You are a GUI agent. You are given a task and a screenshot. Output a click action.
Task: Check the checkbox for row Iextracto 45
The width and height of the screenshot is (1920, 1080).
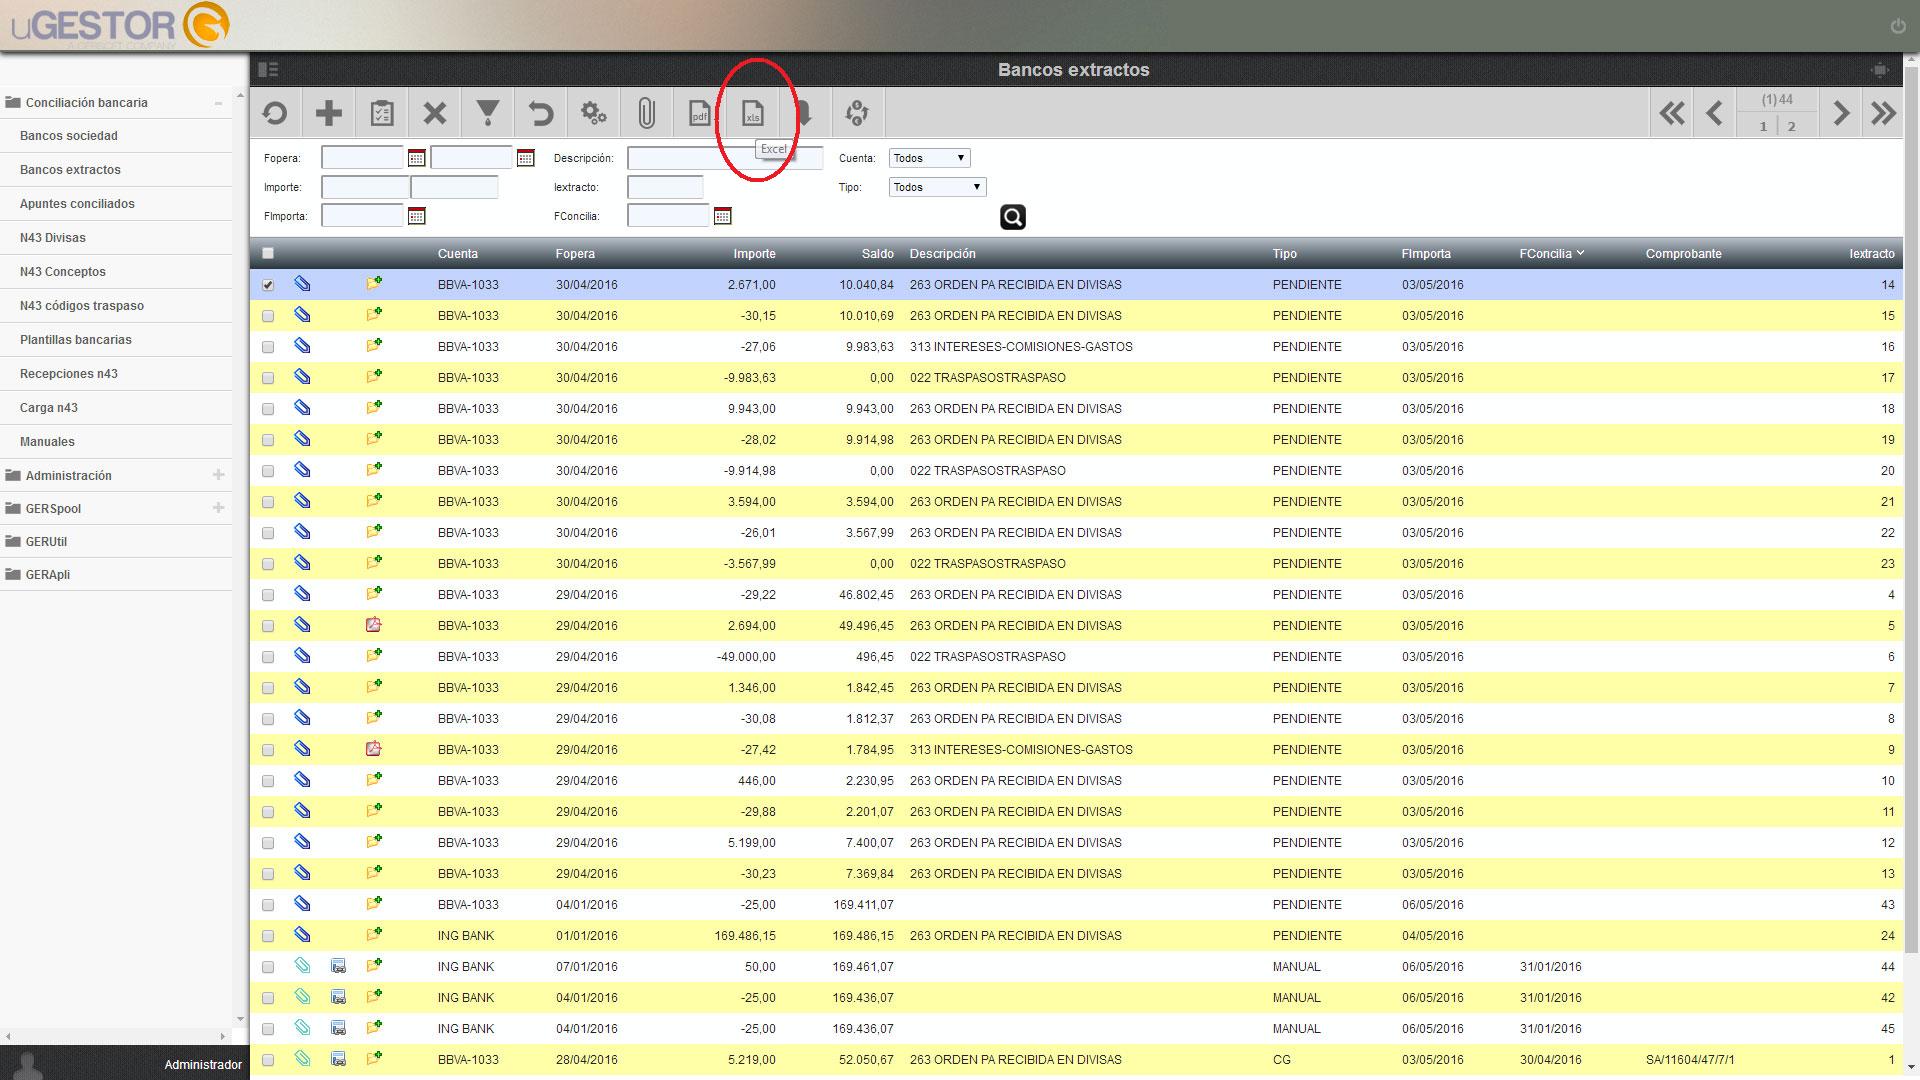pyautogui.click(x=267, y=1029)
